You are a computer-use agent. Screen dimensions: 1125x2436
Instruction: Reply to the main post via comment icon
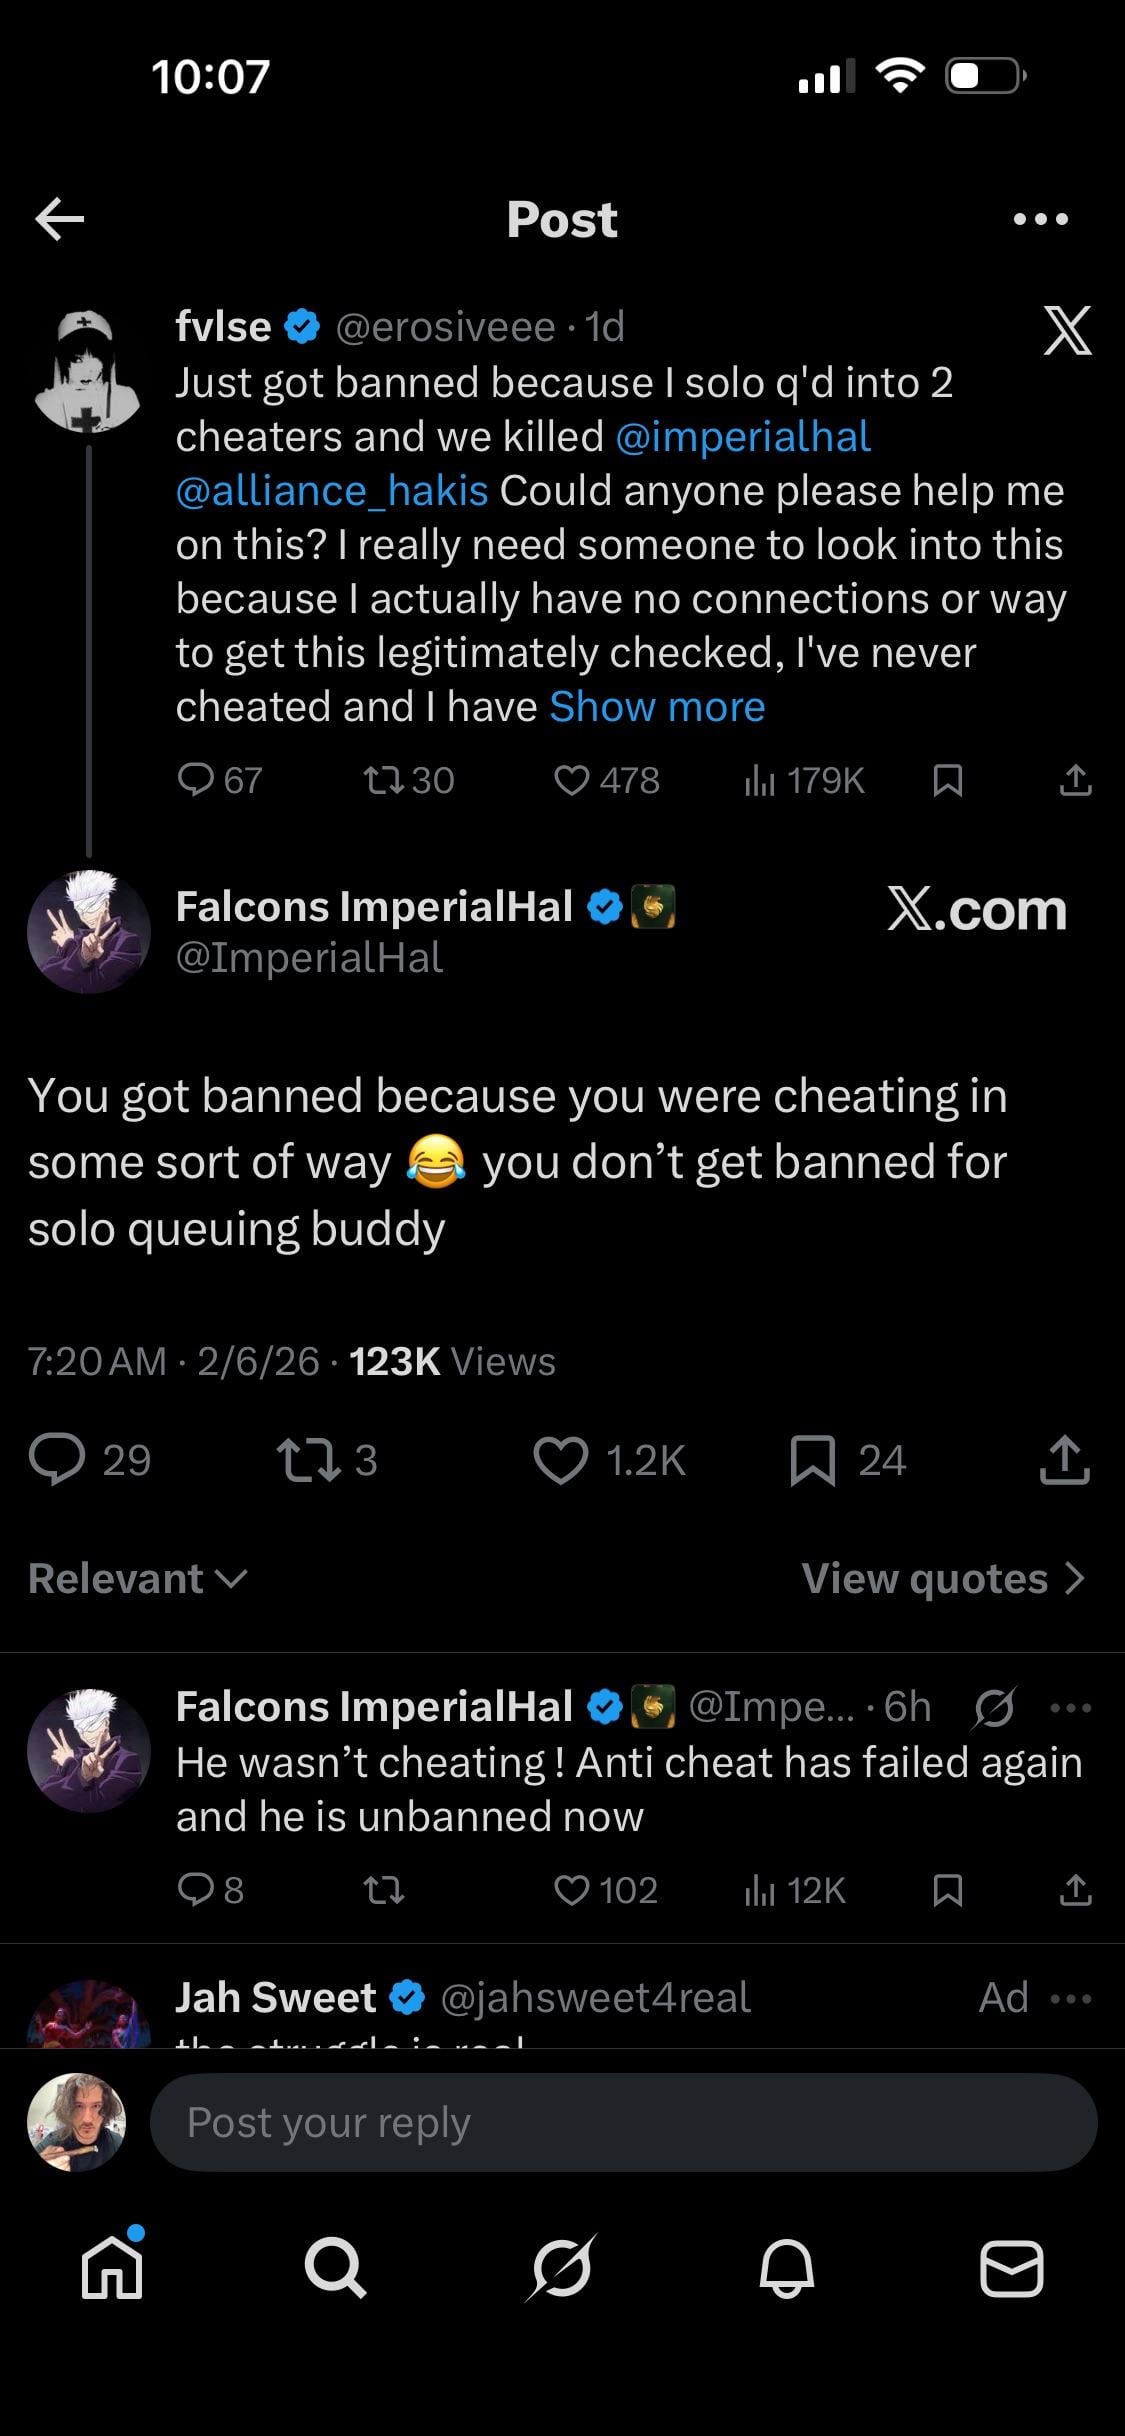point(57,1460)
